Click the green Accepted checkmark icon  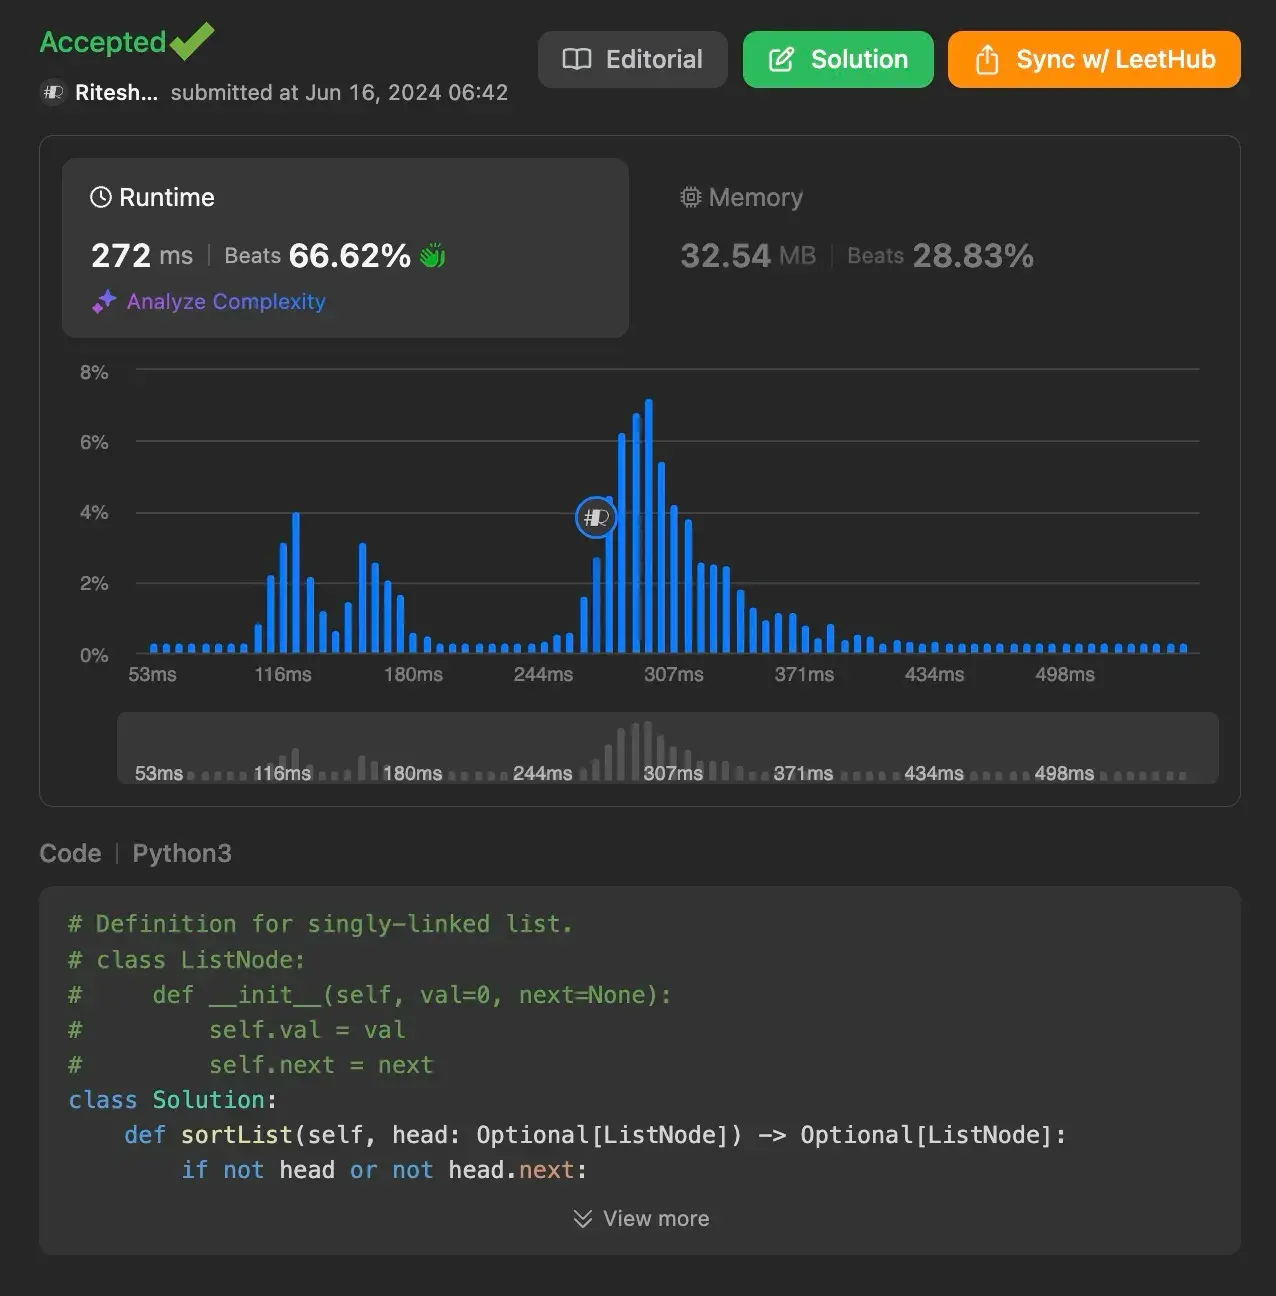point(192,41)
